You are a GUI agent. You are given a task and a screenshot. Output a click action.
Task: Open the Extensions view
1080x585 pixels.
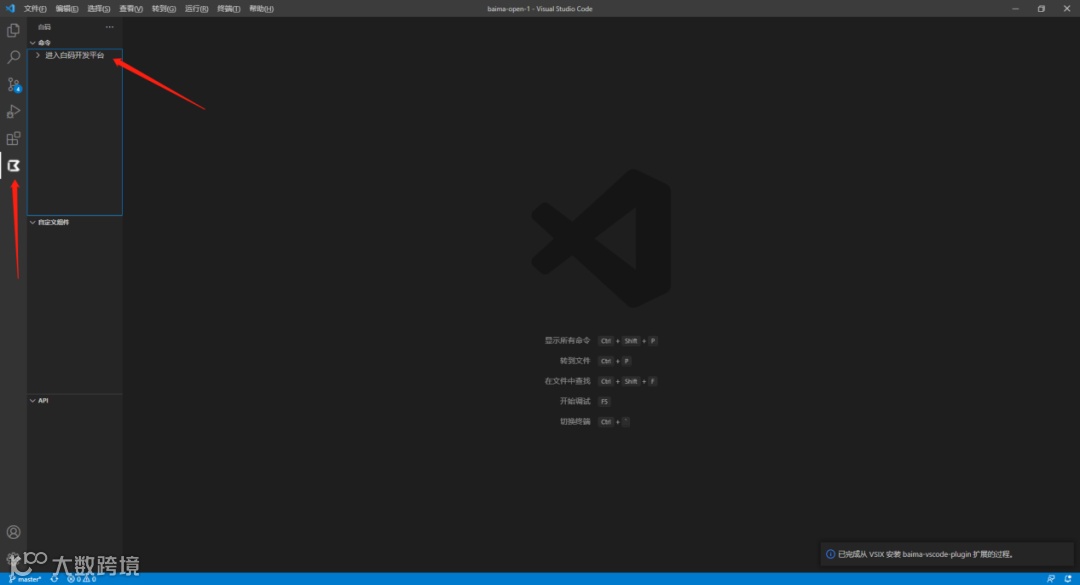13,138
